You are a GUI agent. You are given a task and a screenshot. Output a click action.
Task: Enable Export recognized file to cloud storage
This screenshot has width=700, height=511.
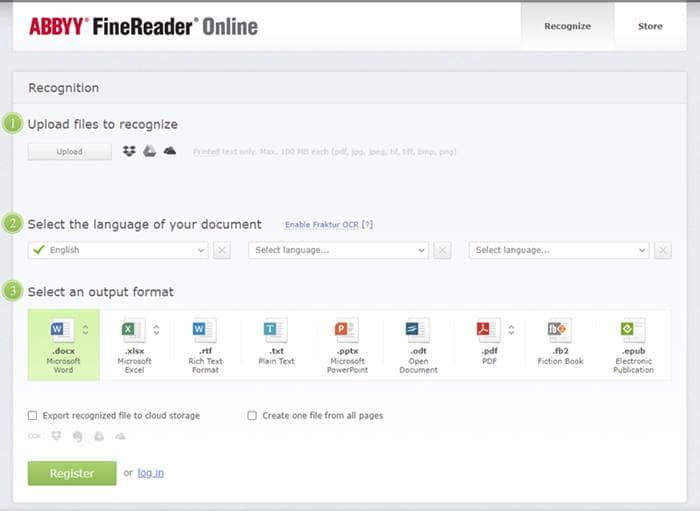point(32,415)
